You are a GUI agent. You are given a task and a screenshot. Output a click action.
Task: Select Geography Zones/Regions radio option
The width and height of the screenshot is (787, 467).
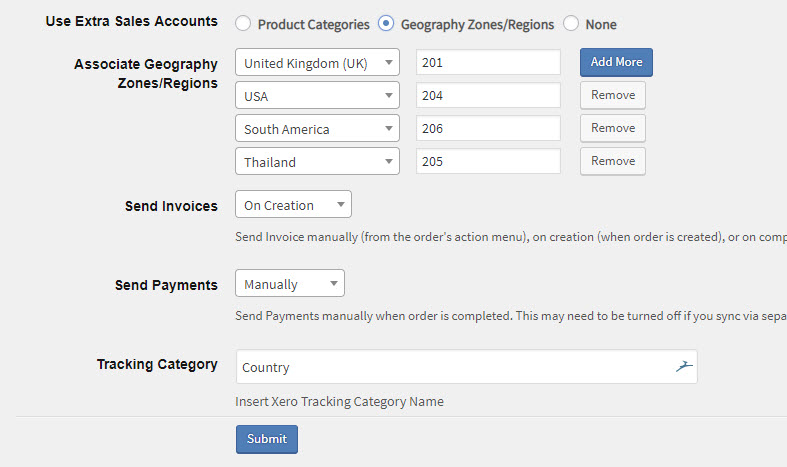click(x=386, y=23)
